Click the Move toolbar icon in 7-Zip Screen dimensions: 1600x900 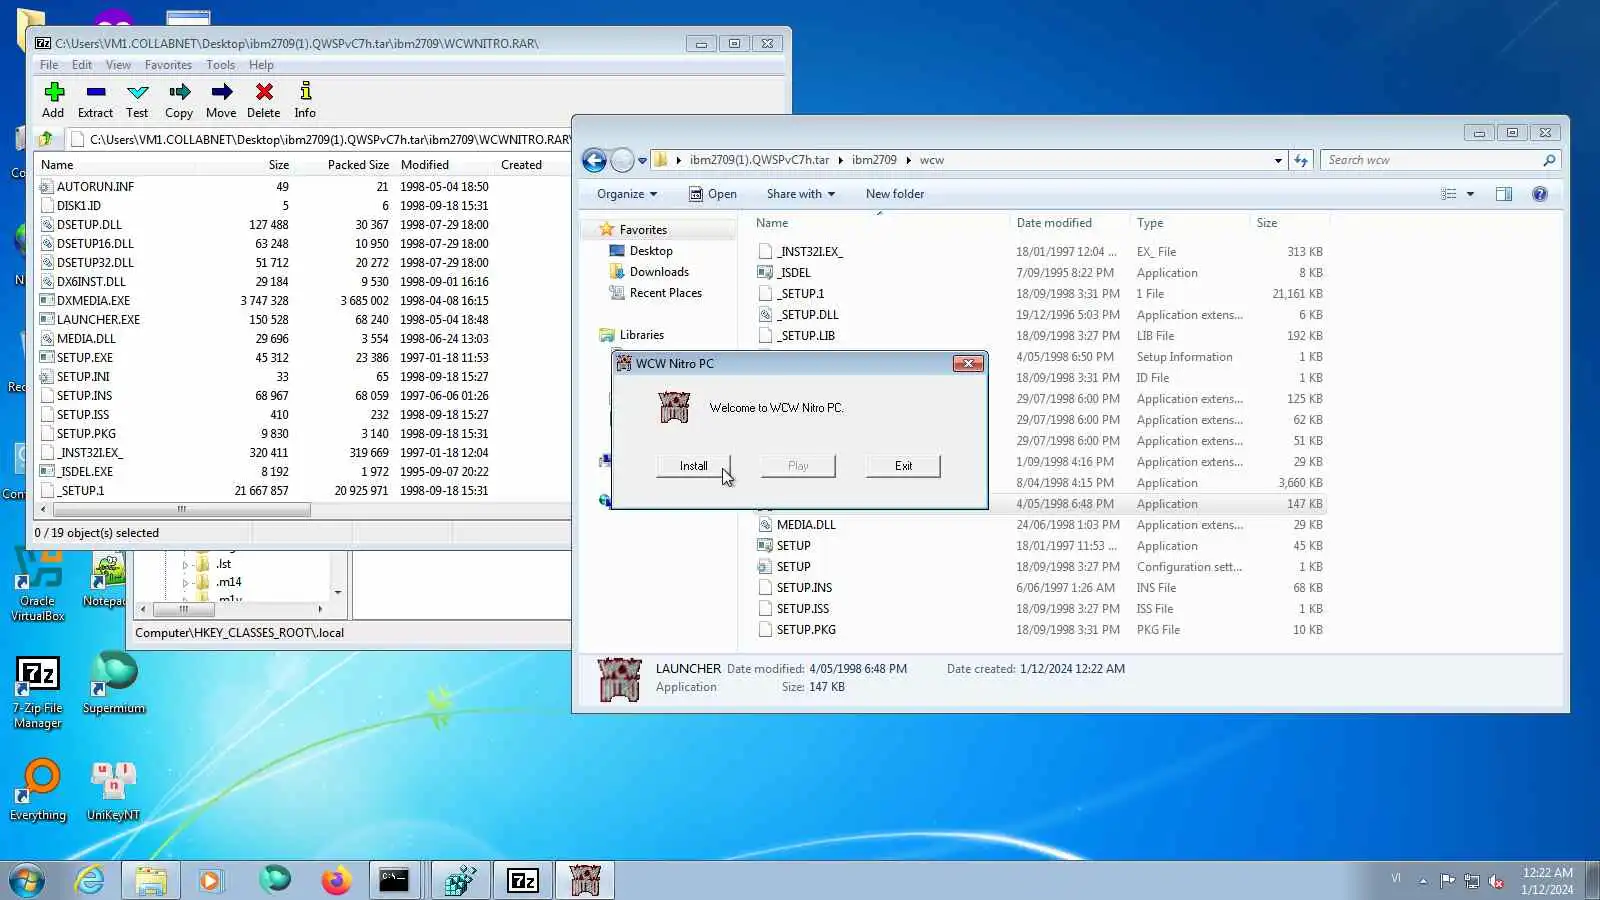point(221,100)
